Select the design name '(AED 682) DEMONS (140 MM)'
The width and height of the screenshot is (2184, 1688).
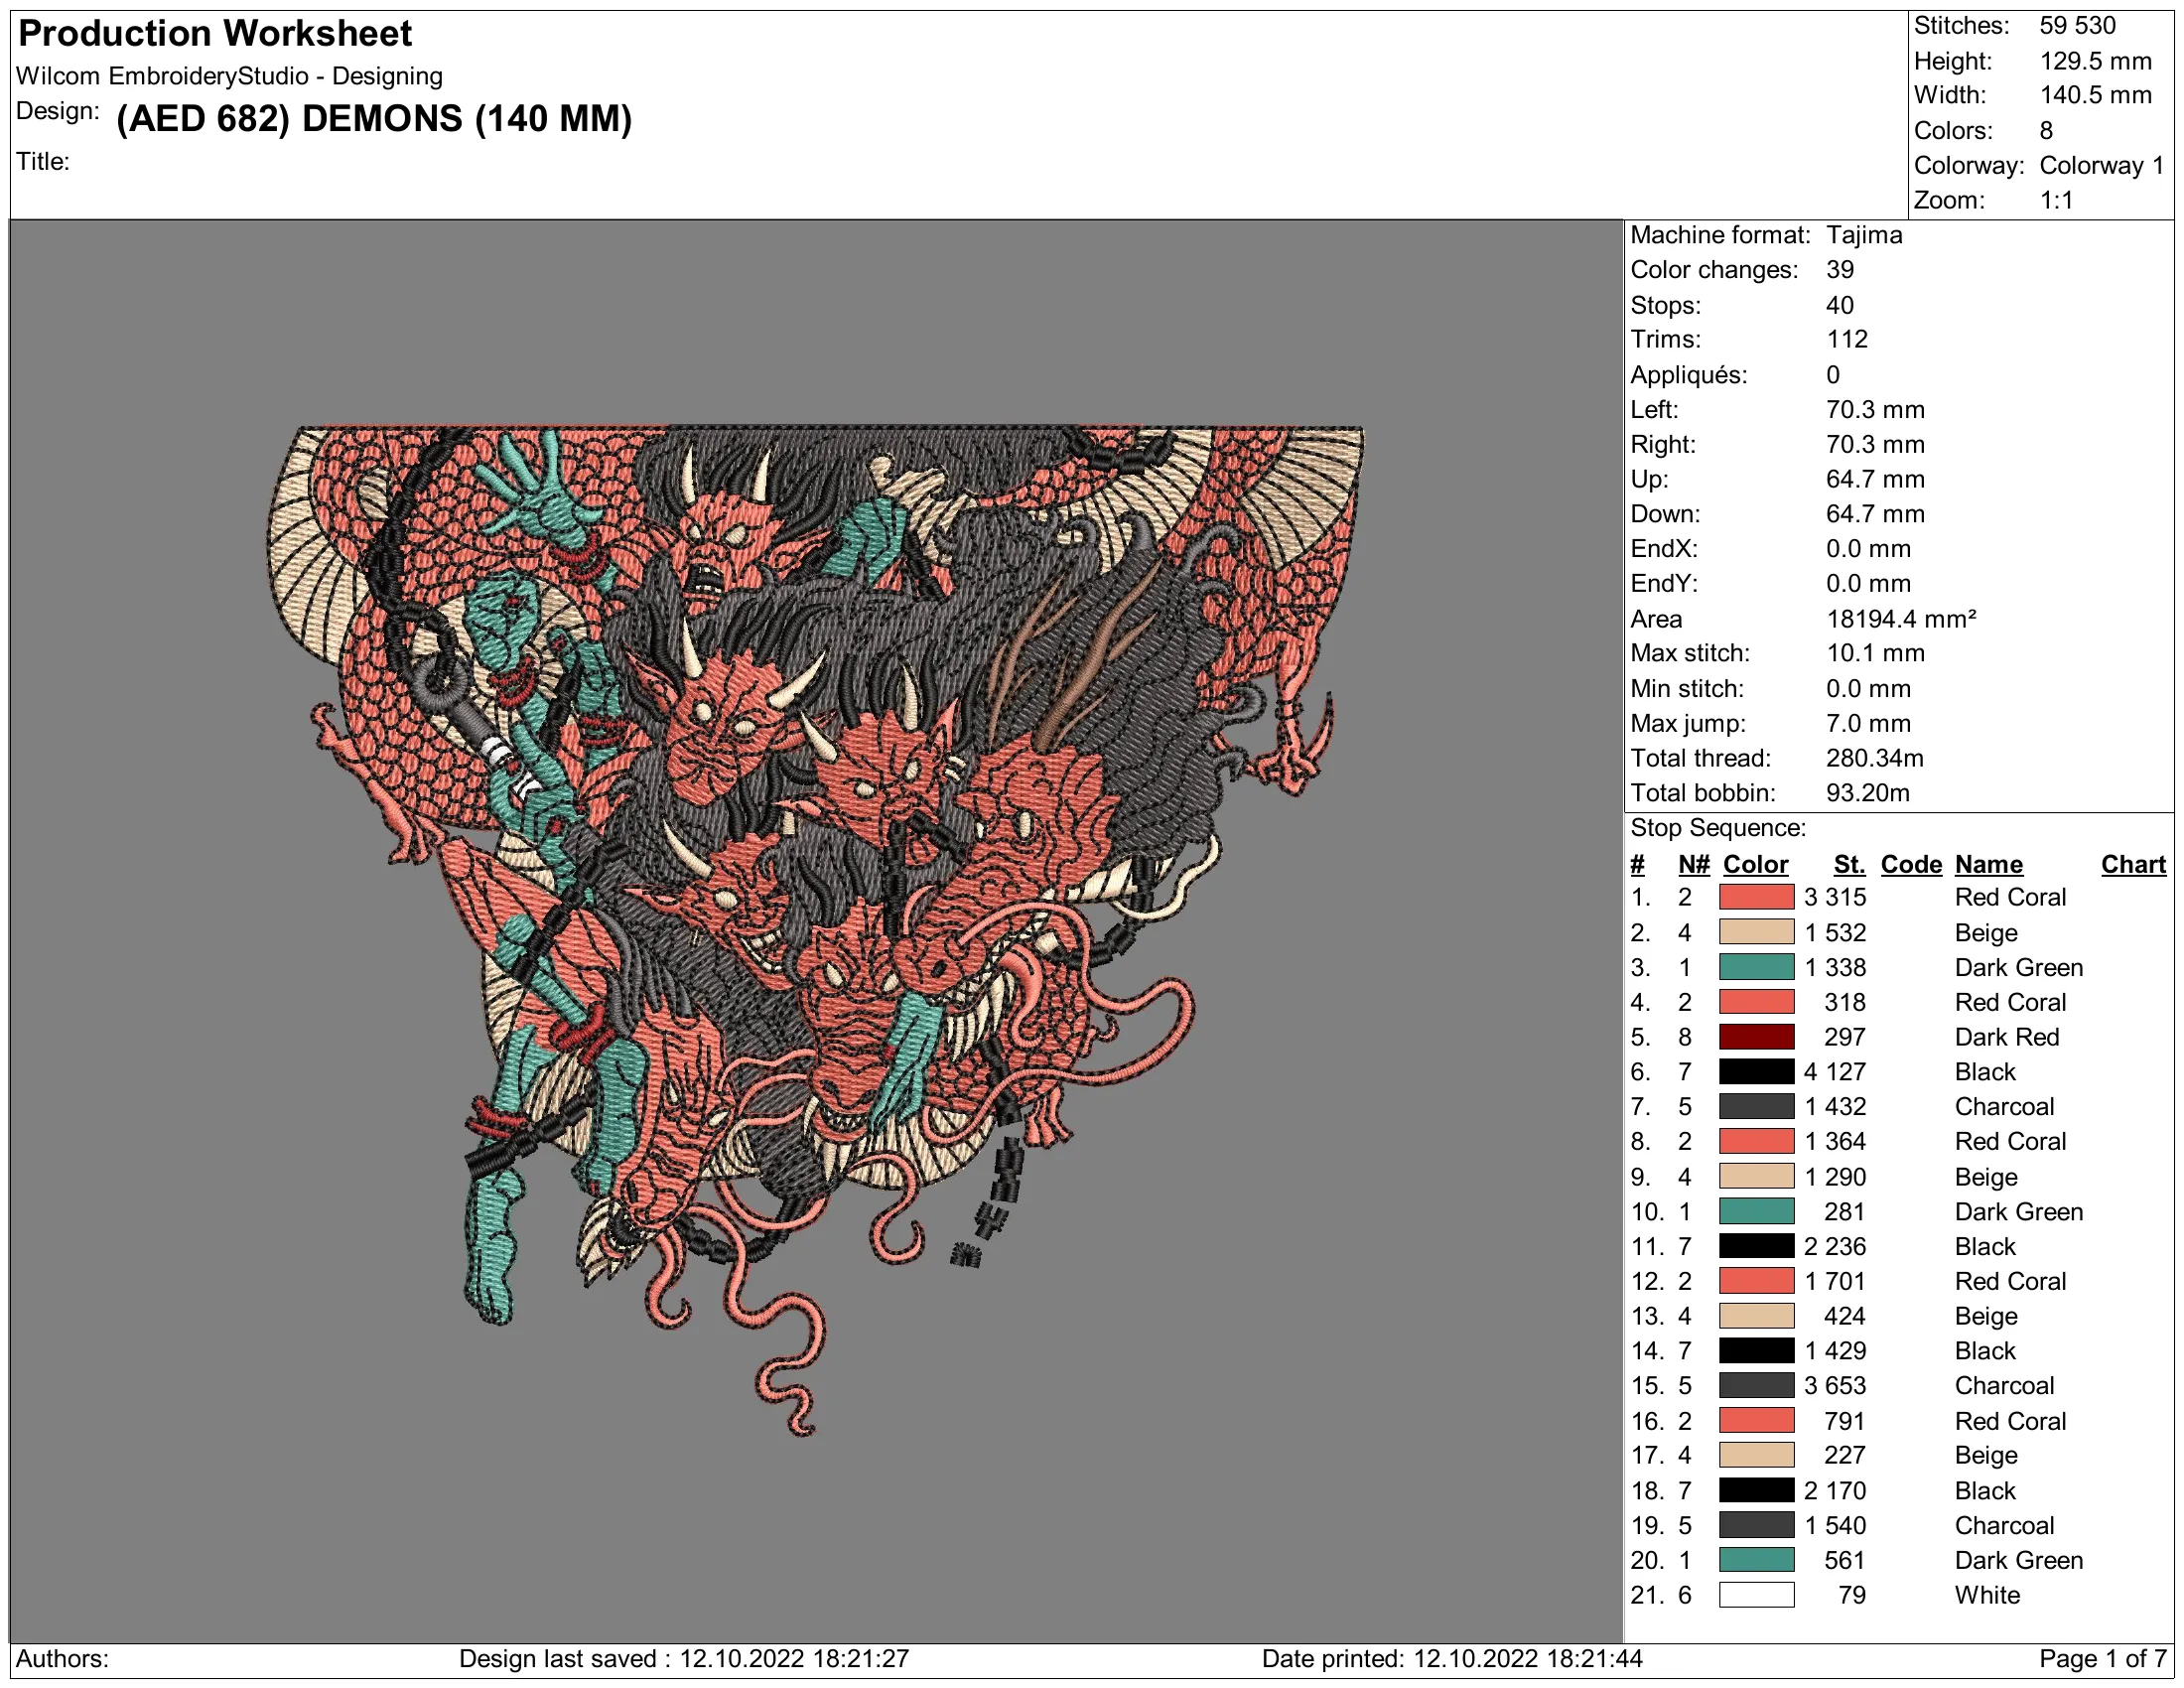374,119
